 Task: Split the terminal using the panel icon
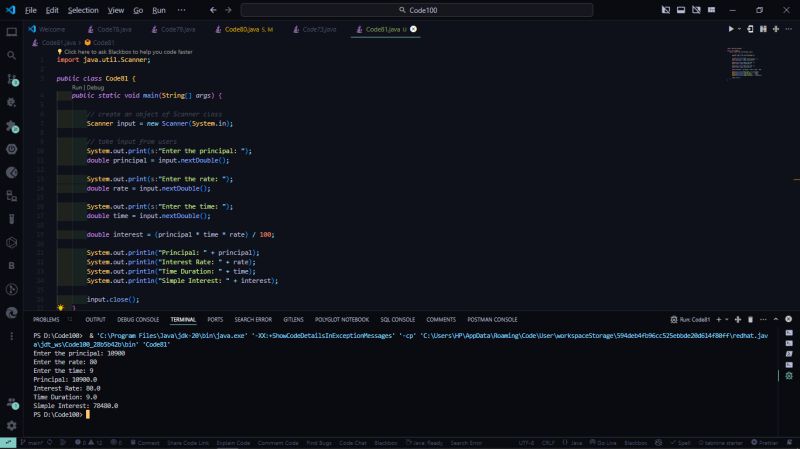click(738, 319)
